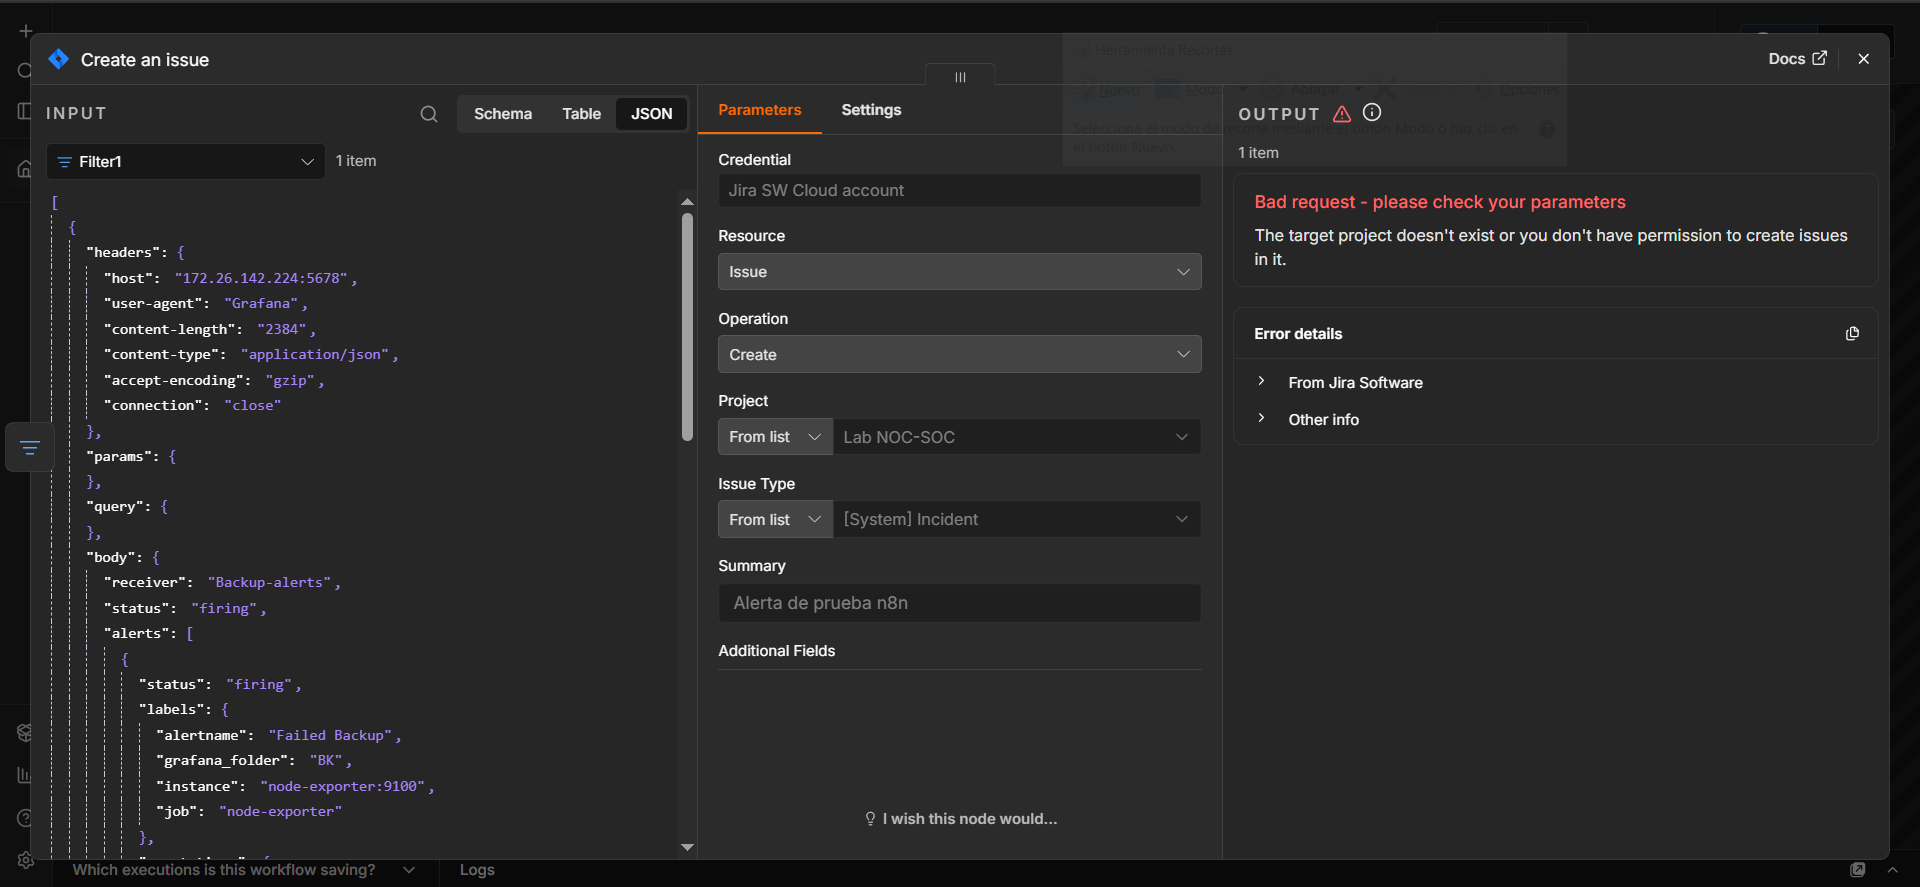The width and height of the screenshot is (1920, 887).
Task: Click the user-agent value "Grafana"
Action: coord(261,304)
